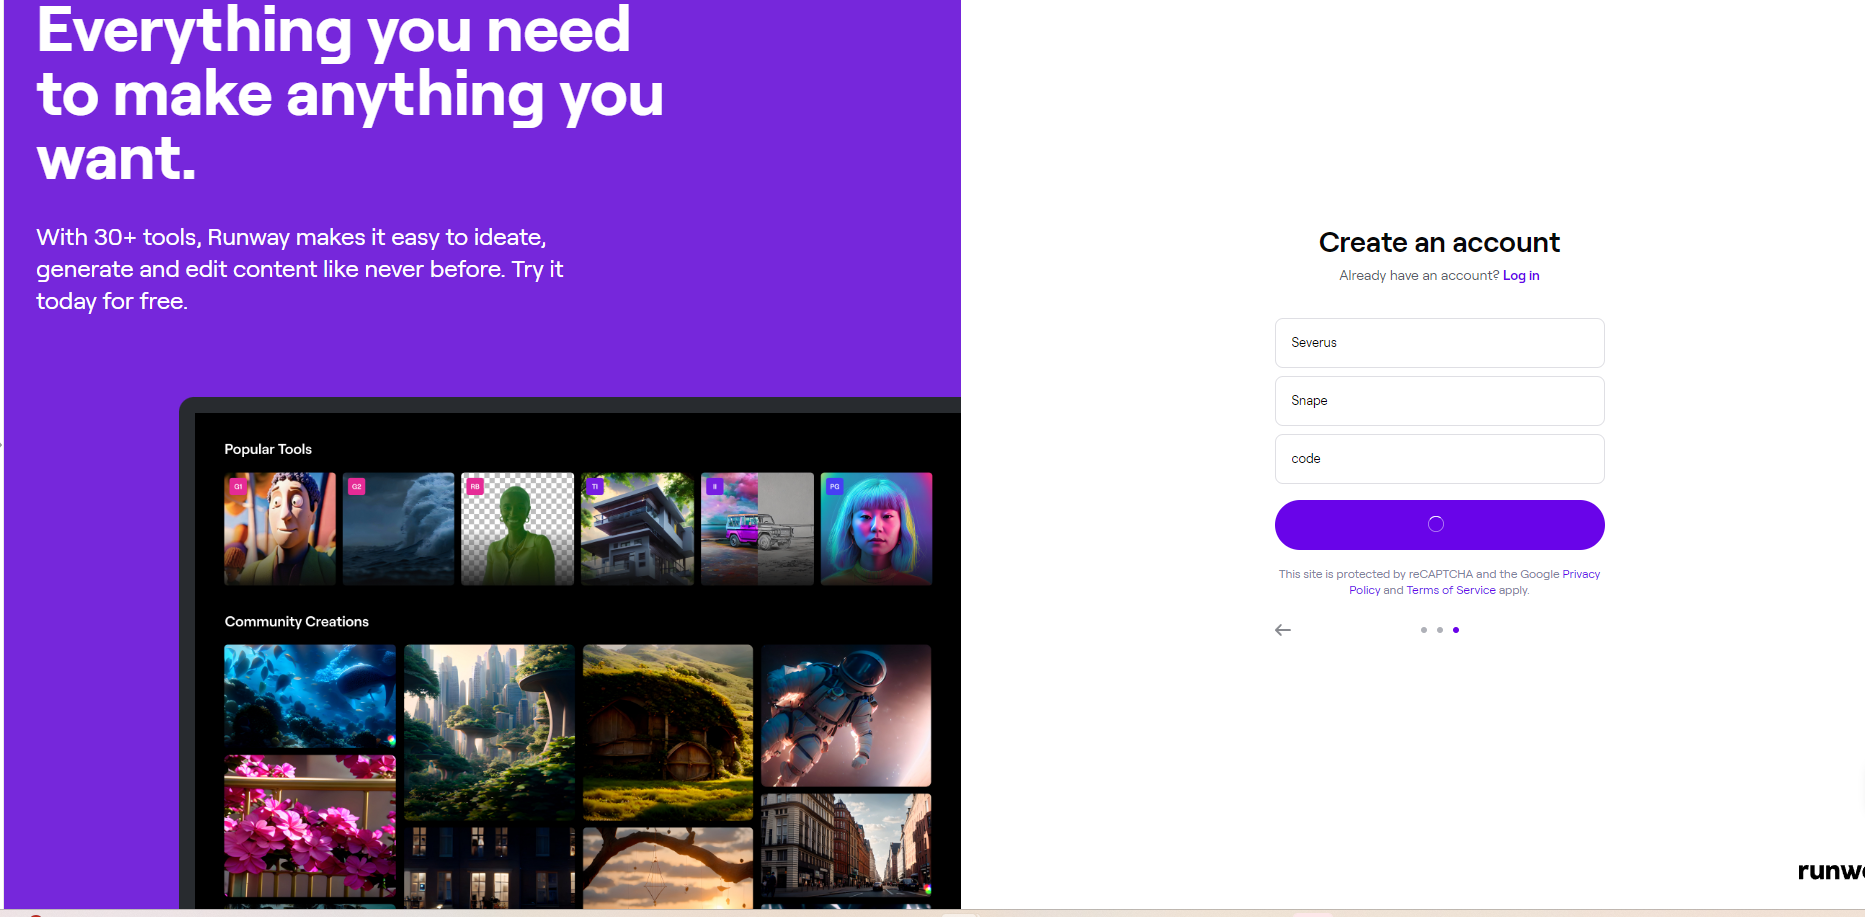Open the Google Privacy Policy link
1865x917 pixels.
1581,574
